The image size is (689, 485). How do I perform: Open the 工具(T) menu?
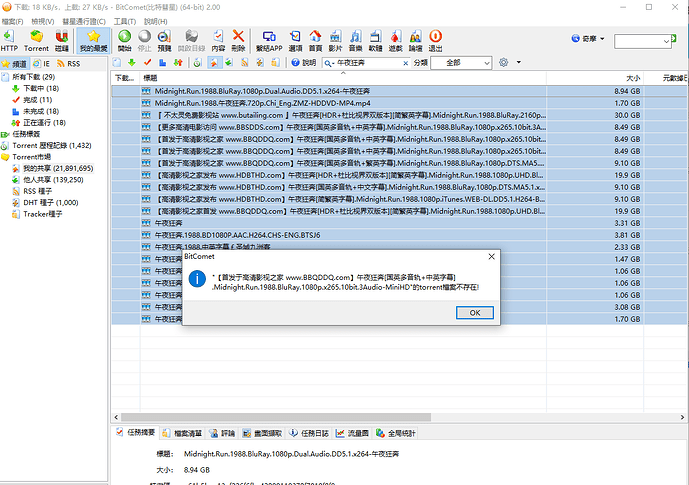pos(125,22)
